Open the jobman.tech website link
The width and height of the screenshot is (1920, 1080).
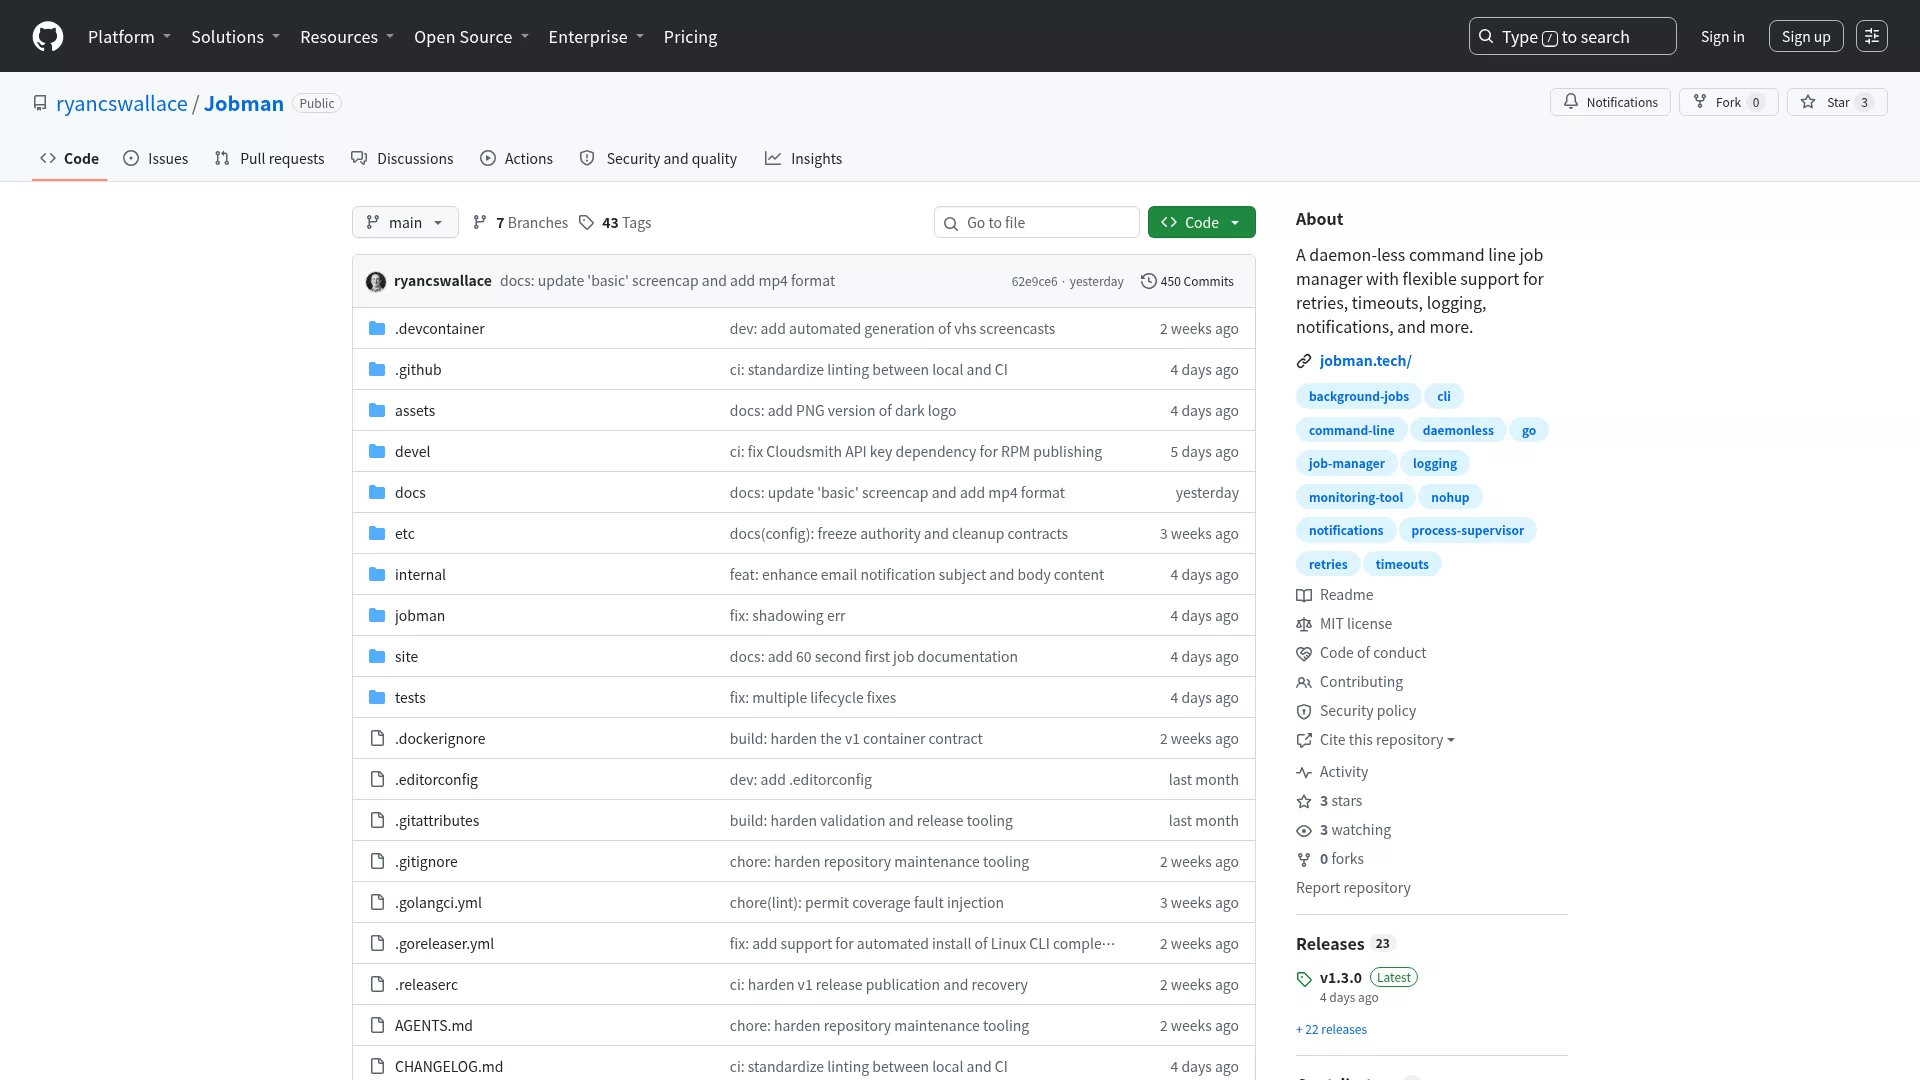(x=1365, y=362)
